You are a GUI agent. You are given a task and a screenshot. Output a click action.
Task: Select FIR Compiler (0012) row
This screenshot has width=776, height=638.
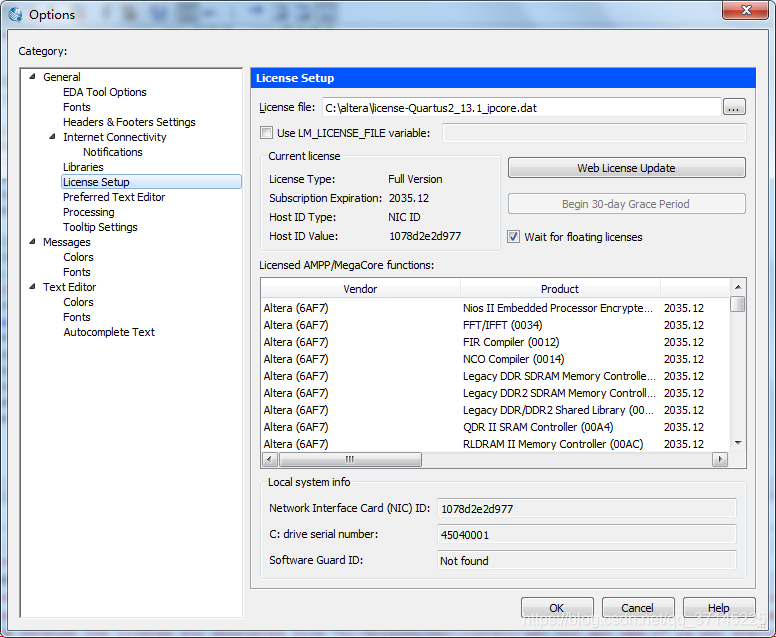[495, 342]
